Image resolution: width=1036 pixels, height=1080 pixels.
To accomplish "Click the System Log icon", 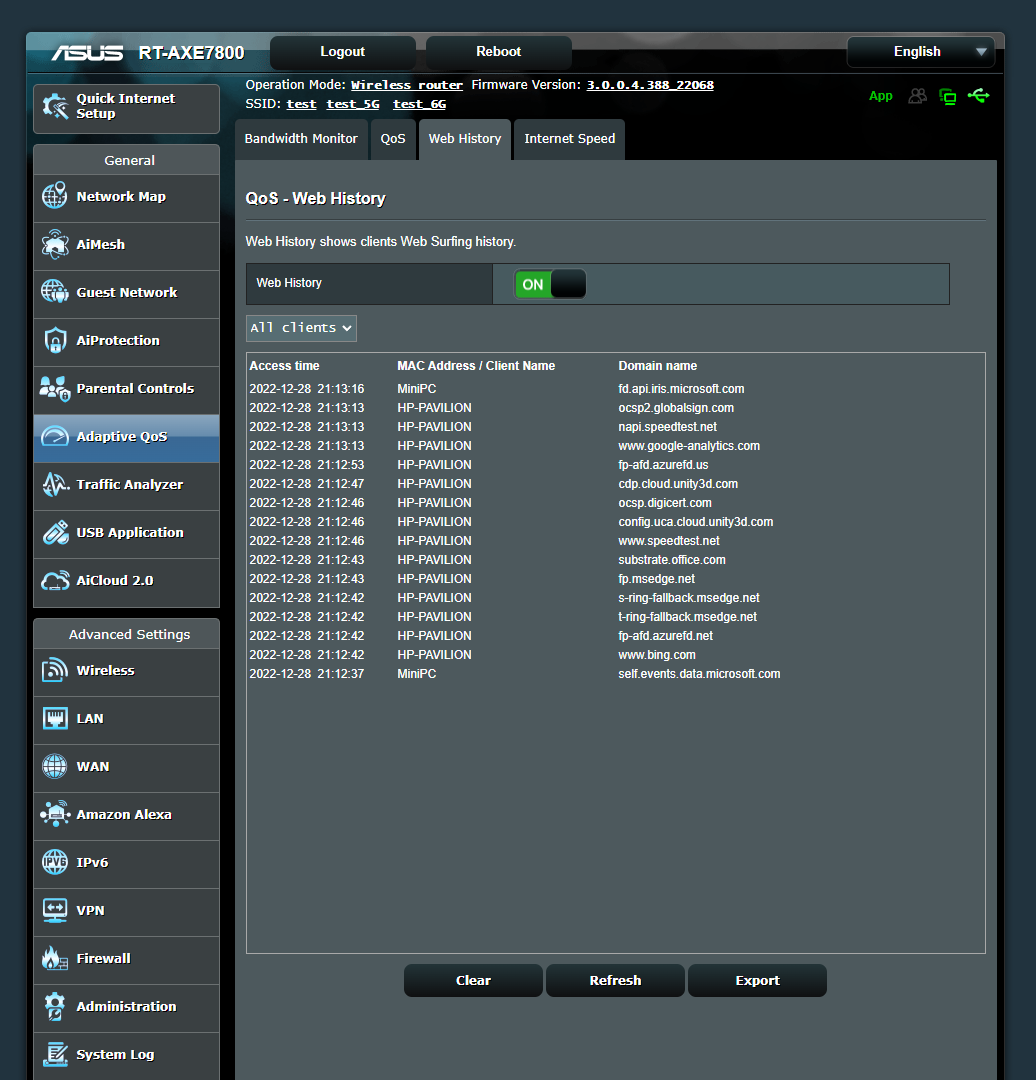I will click(x=55, y=1055).
